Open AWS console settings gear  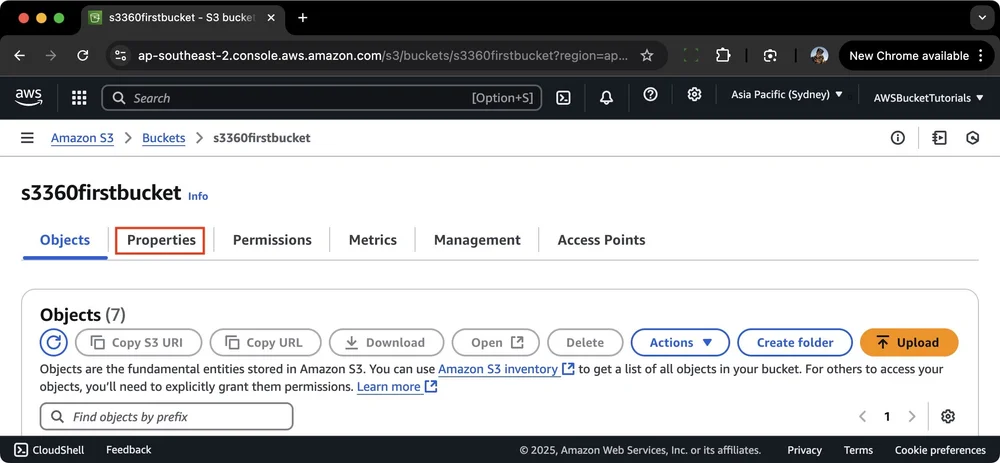(695, 95)
